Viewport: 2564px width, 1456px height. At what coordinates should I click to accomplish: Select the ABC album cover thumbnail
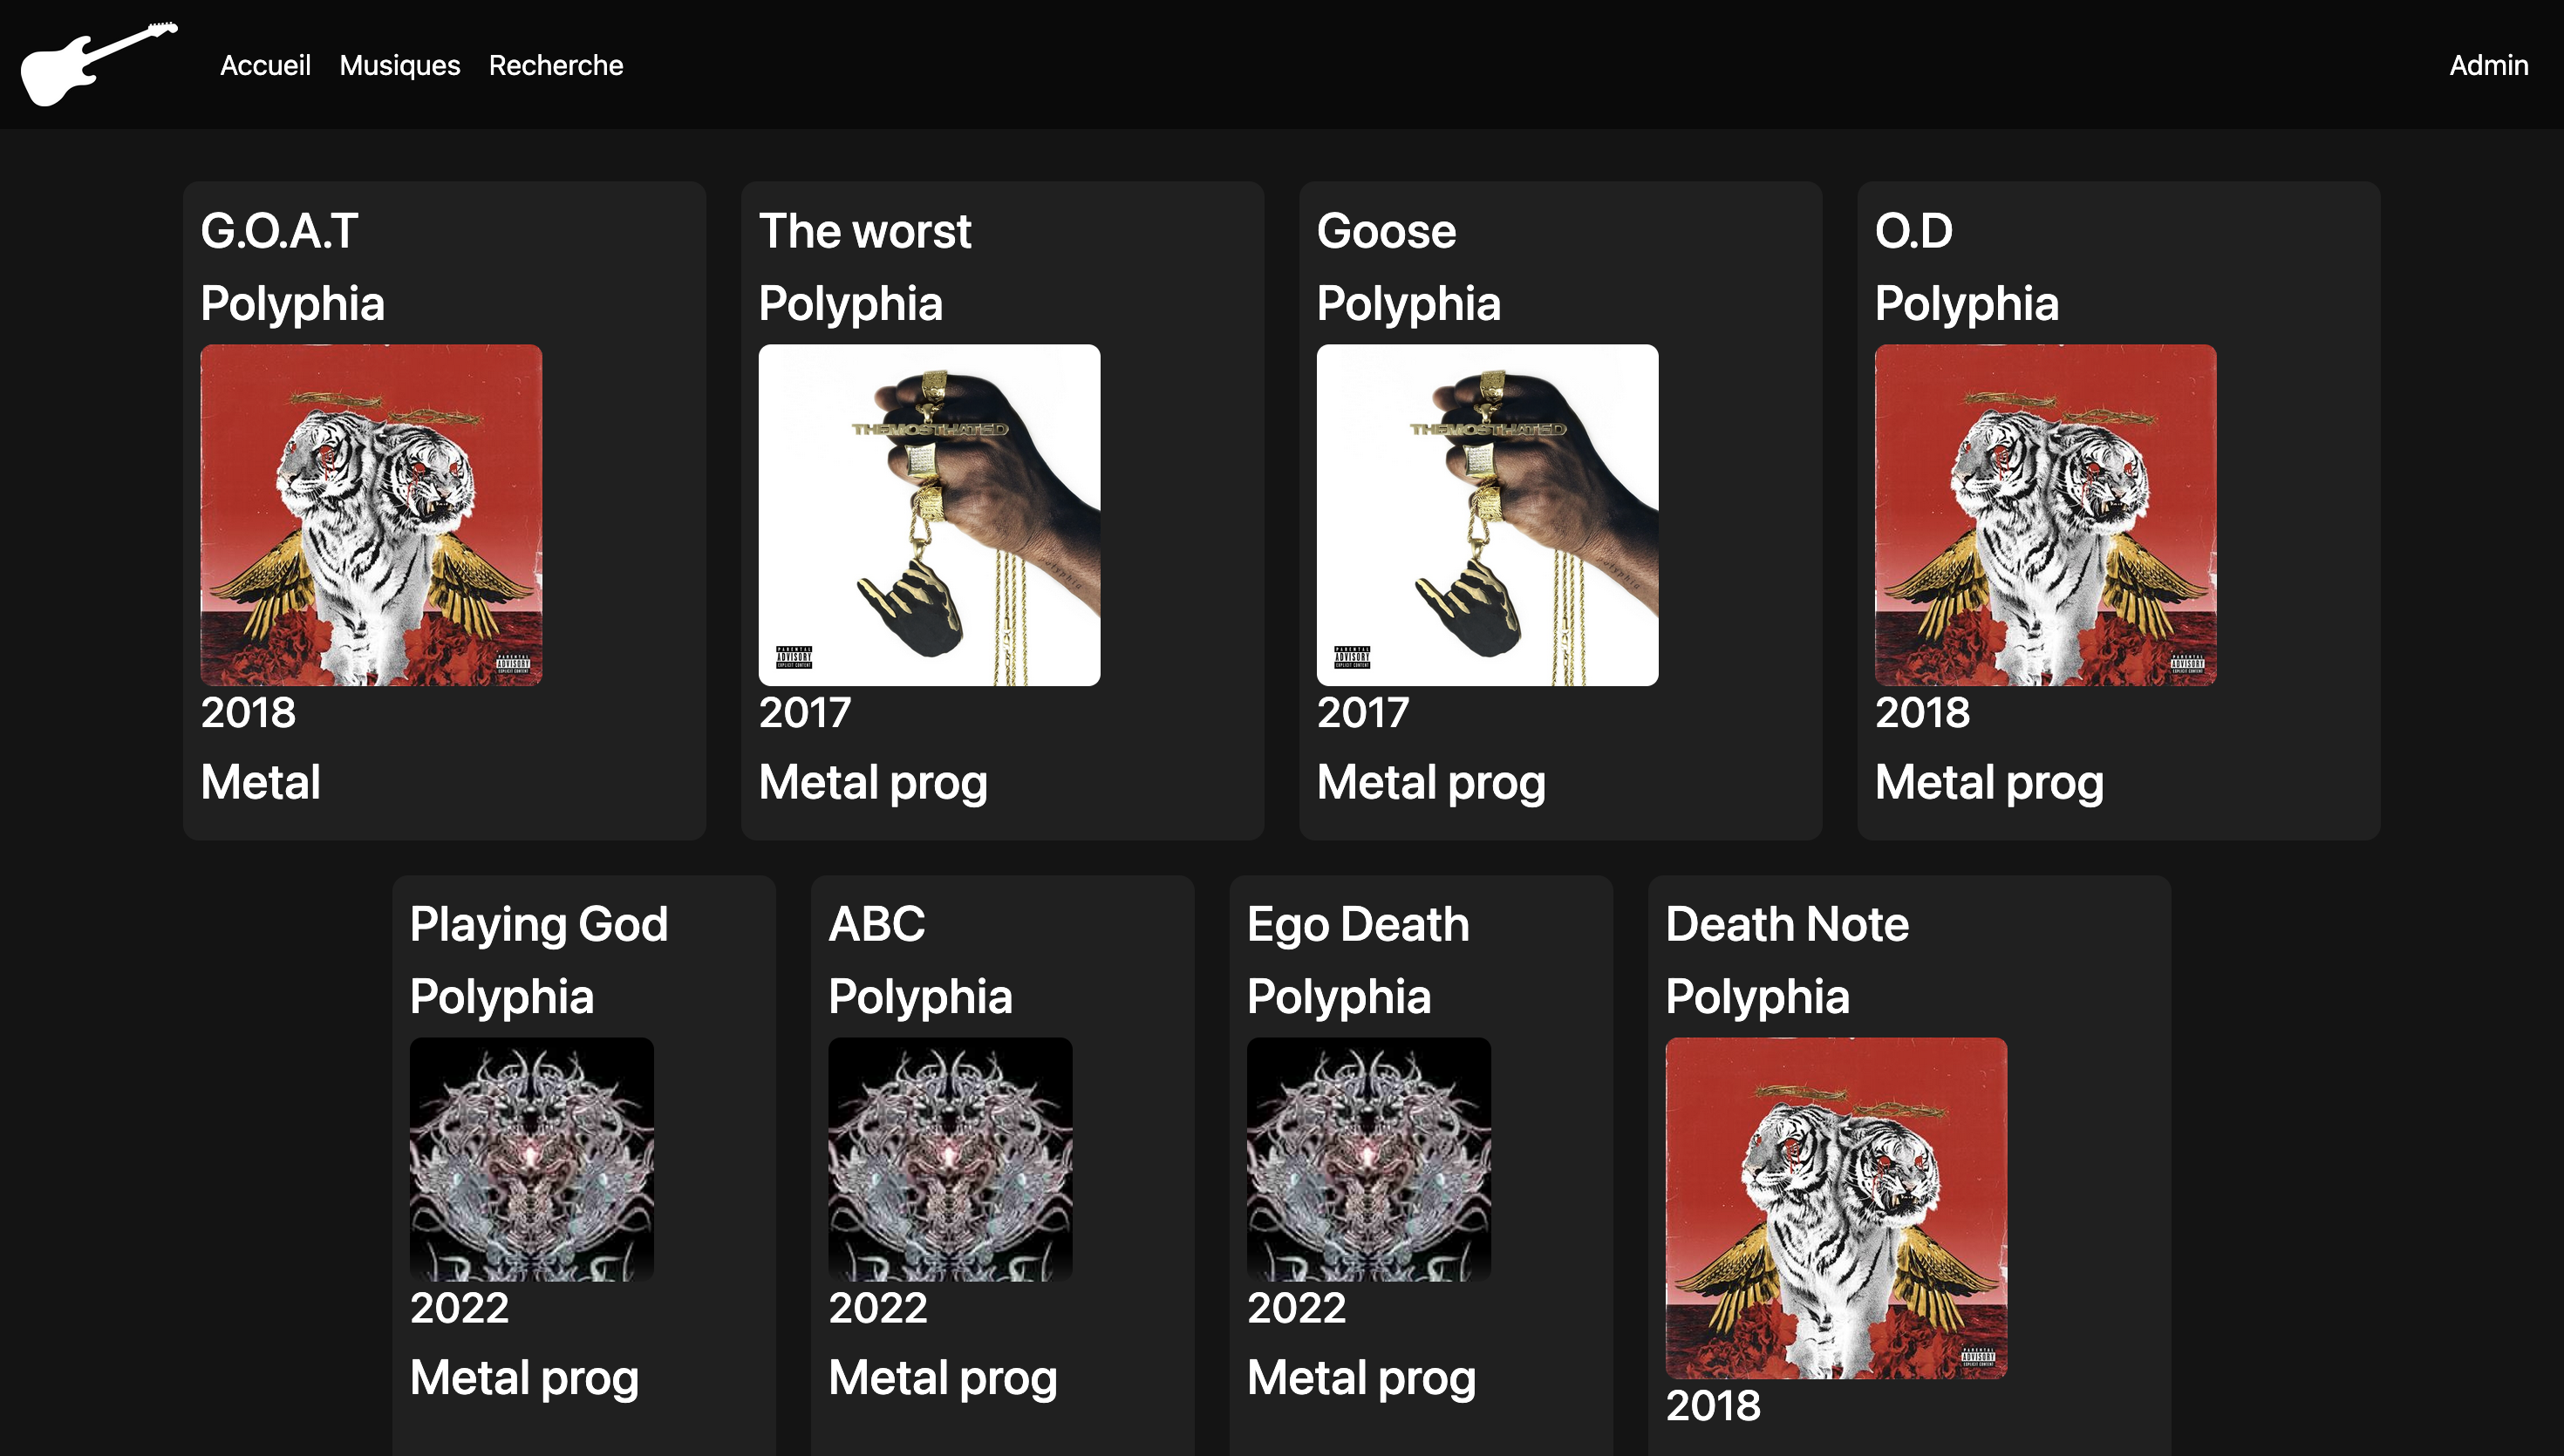tap(950, 1160)
